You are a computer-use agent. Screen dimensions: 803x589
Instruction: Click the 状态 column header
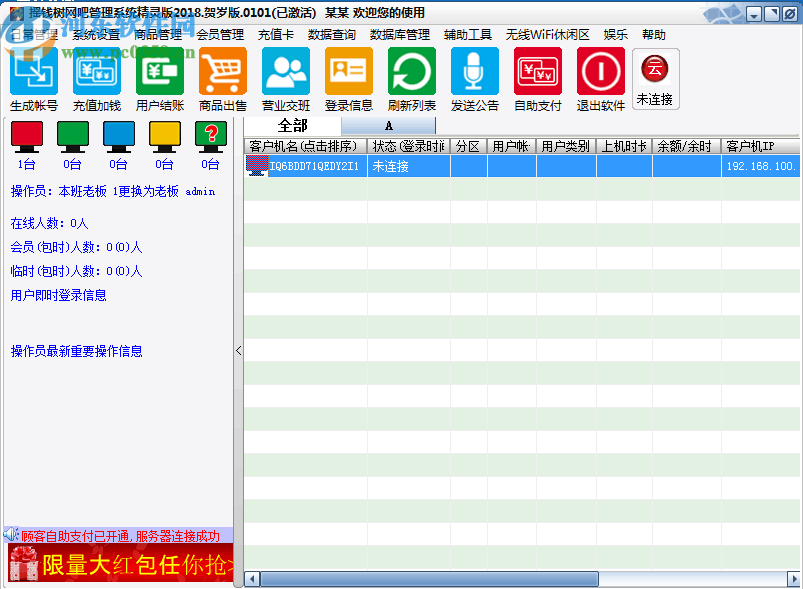click(409, 146)
